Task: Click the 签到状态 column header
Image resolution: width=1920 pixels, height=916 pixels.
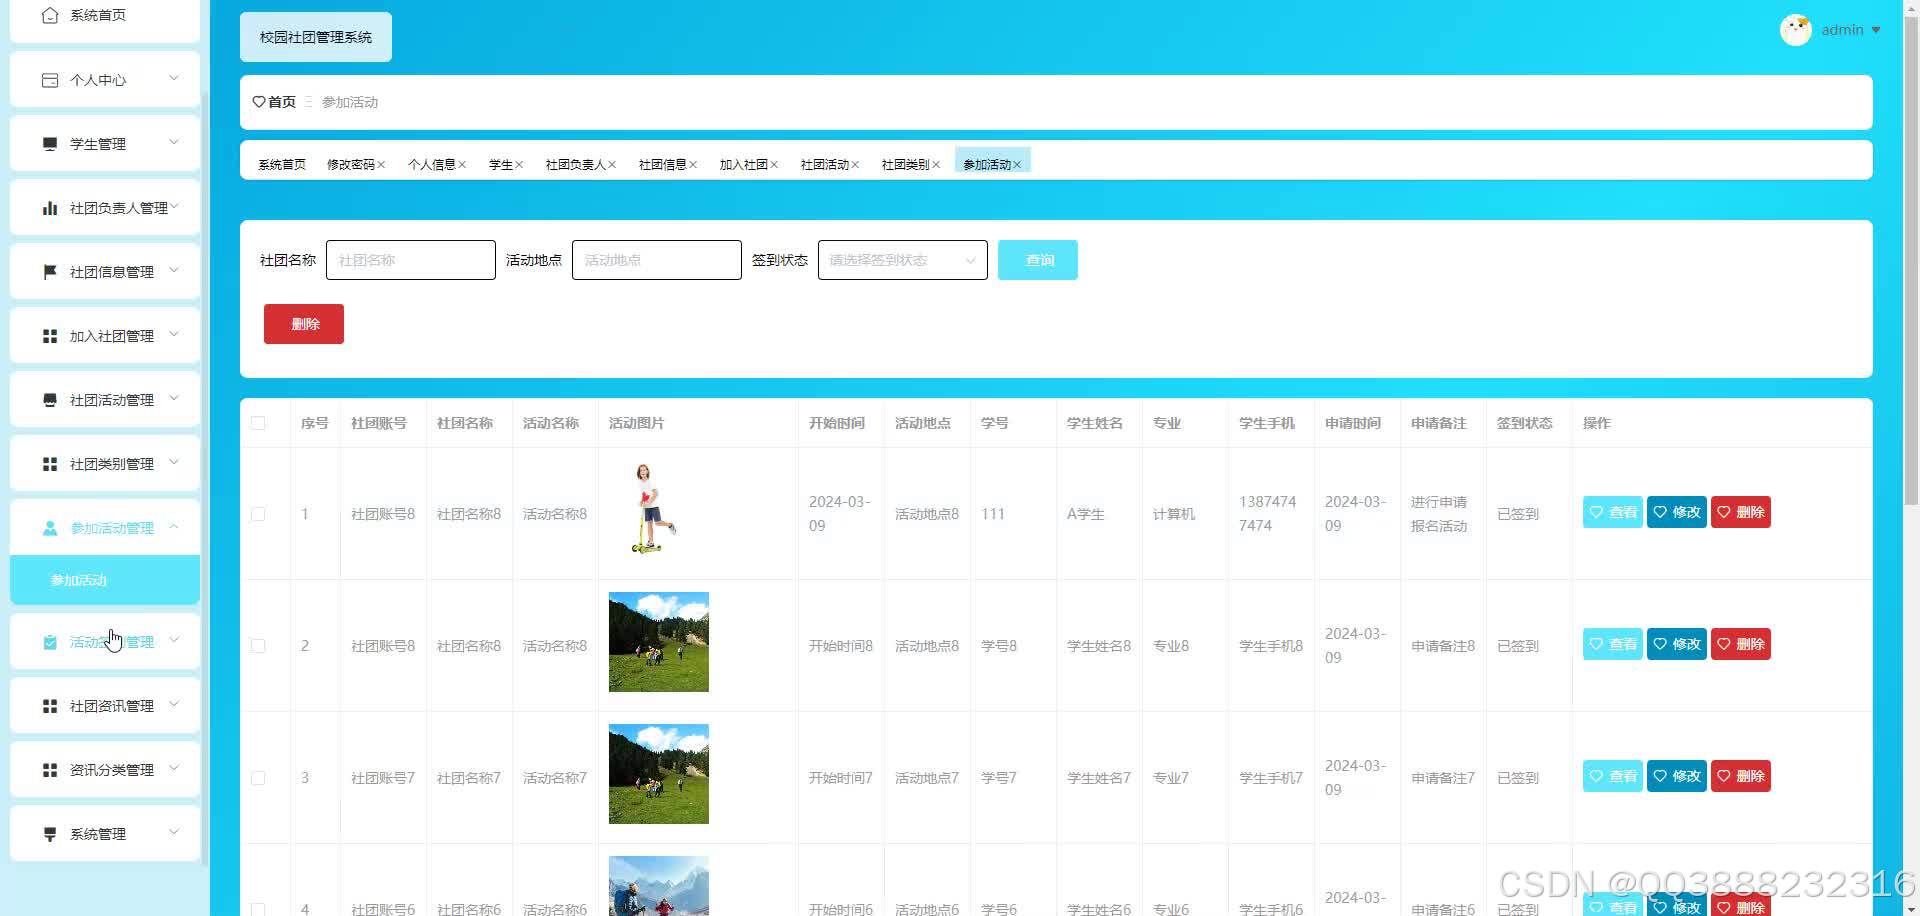Action: pyautogui.click(x=1524, y=423)
